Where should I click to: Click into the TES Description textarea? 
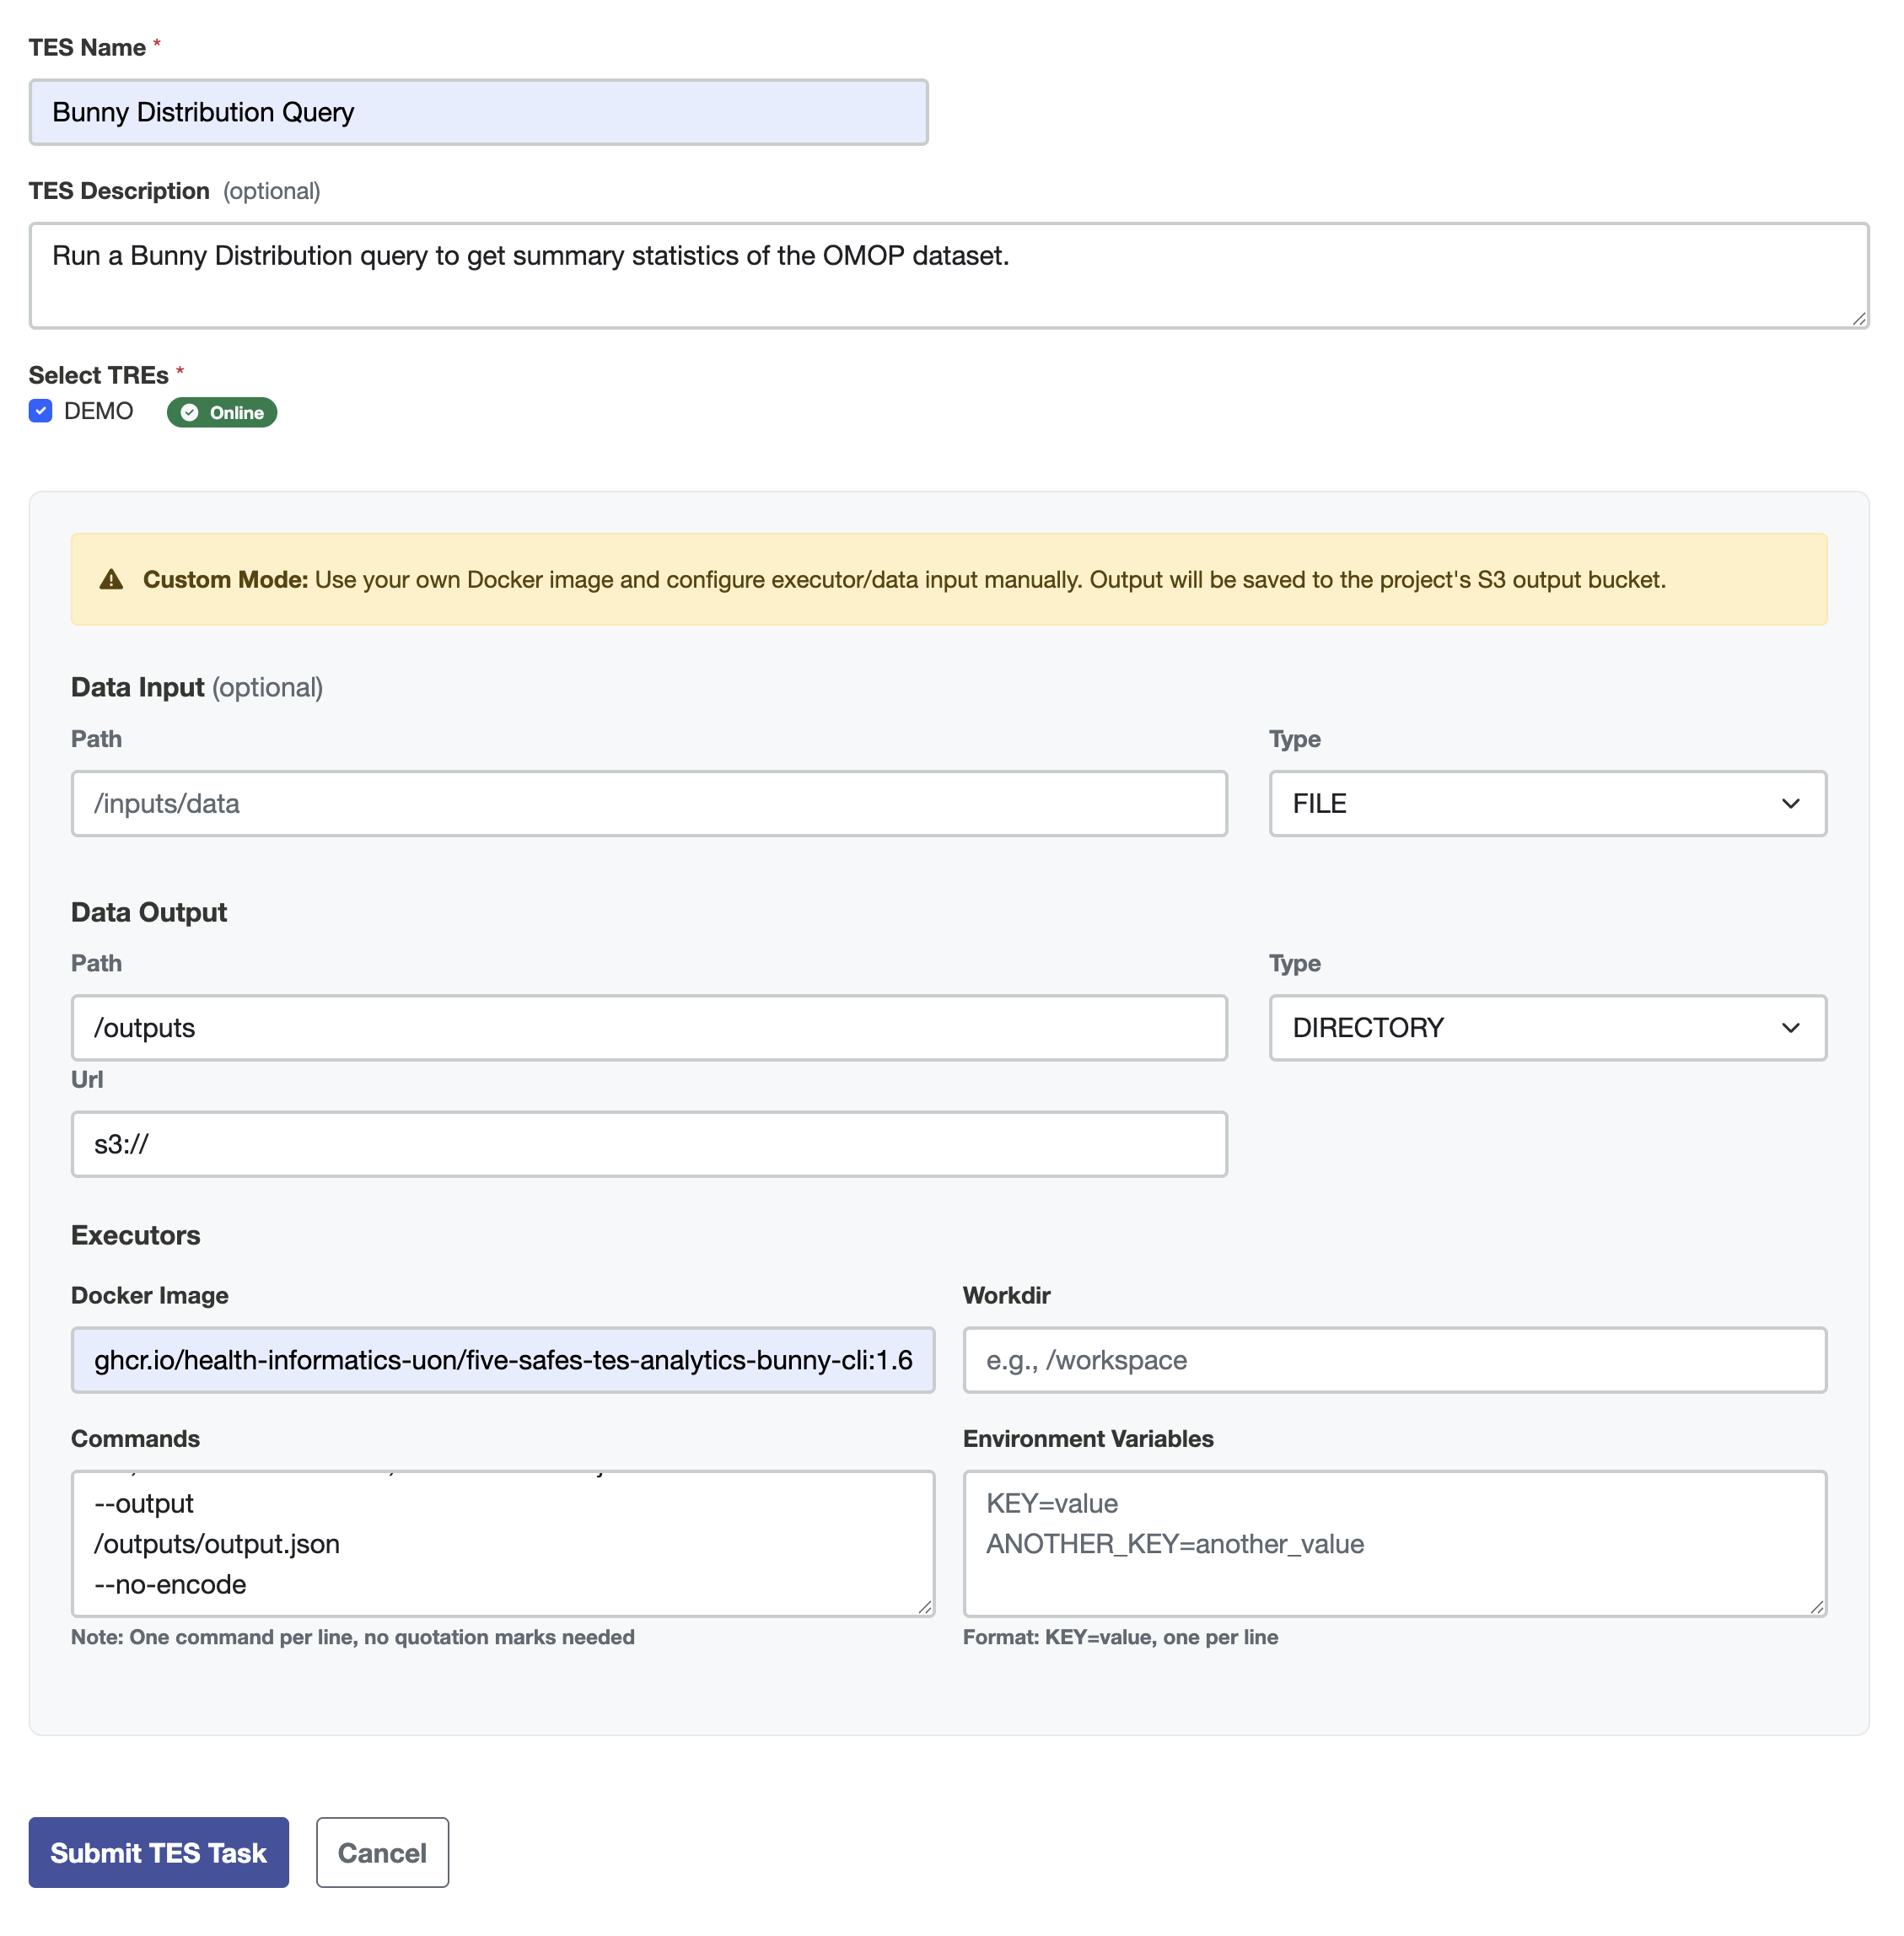[948, 276]
